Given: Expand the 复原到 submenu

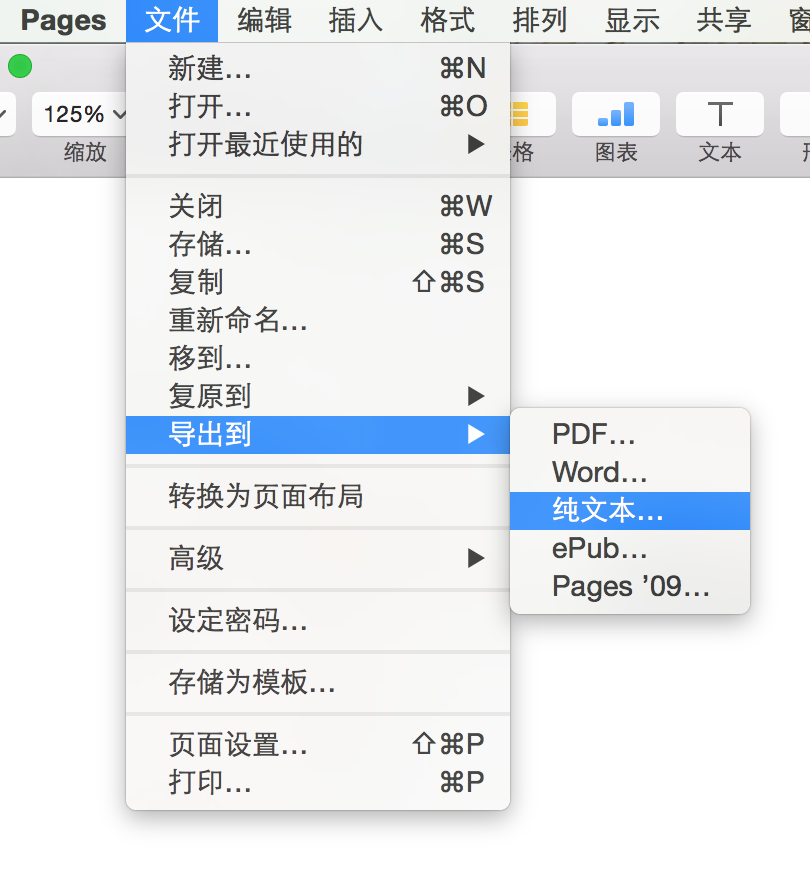Looking at the screenshot, I should coord(318,396).
